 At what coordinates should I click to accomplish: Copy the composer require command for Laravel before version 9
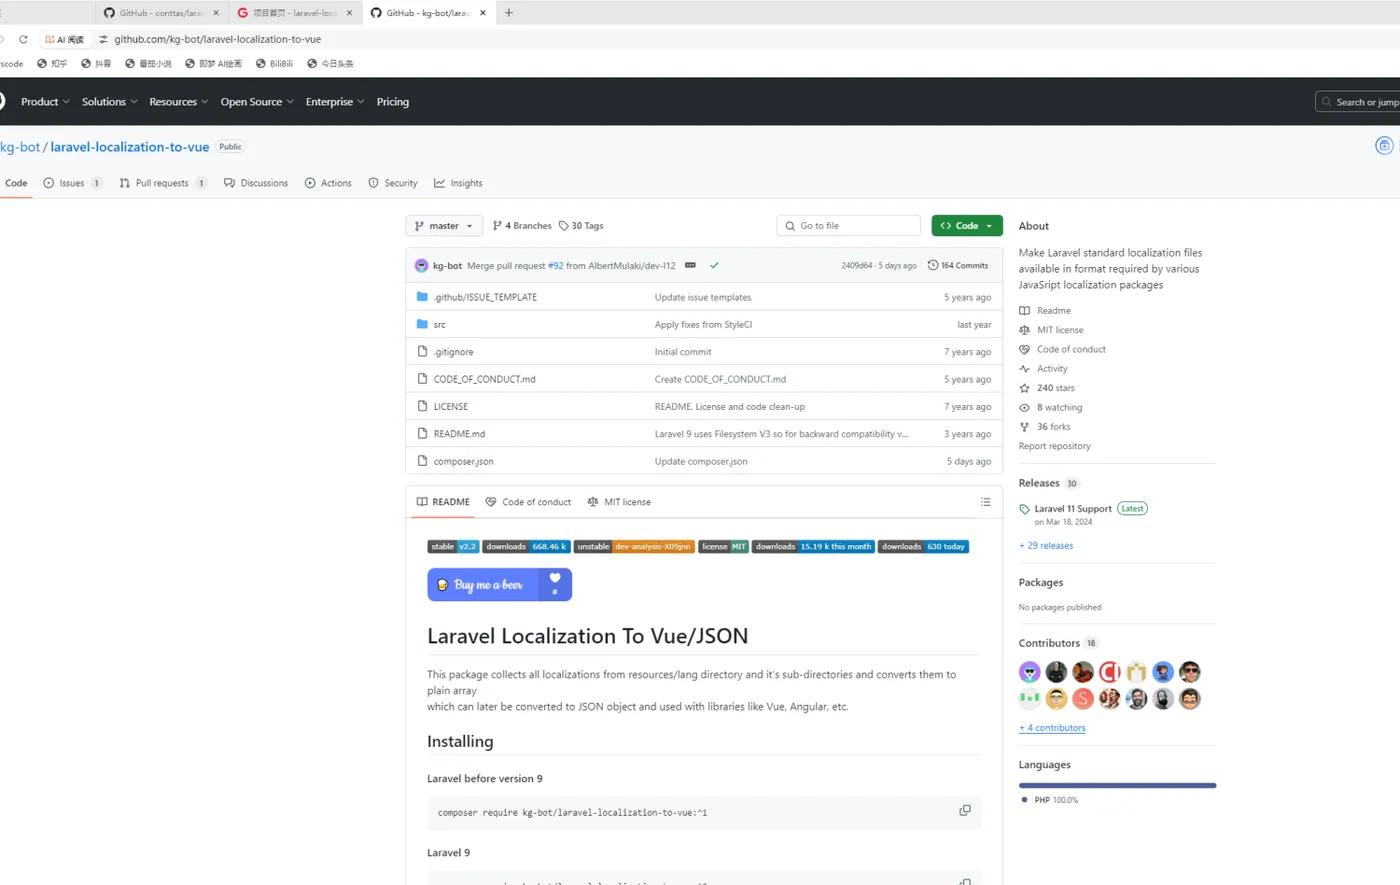point(965,811)
